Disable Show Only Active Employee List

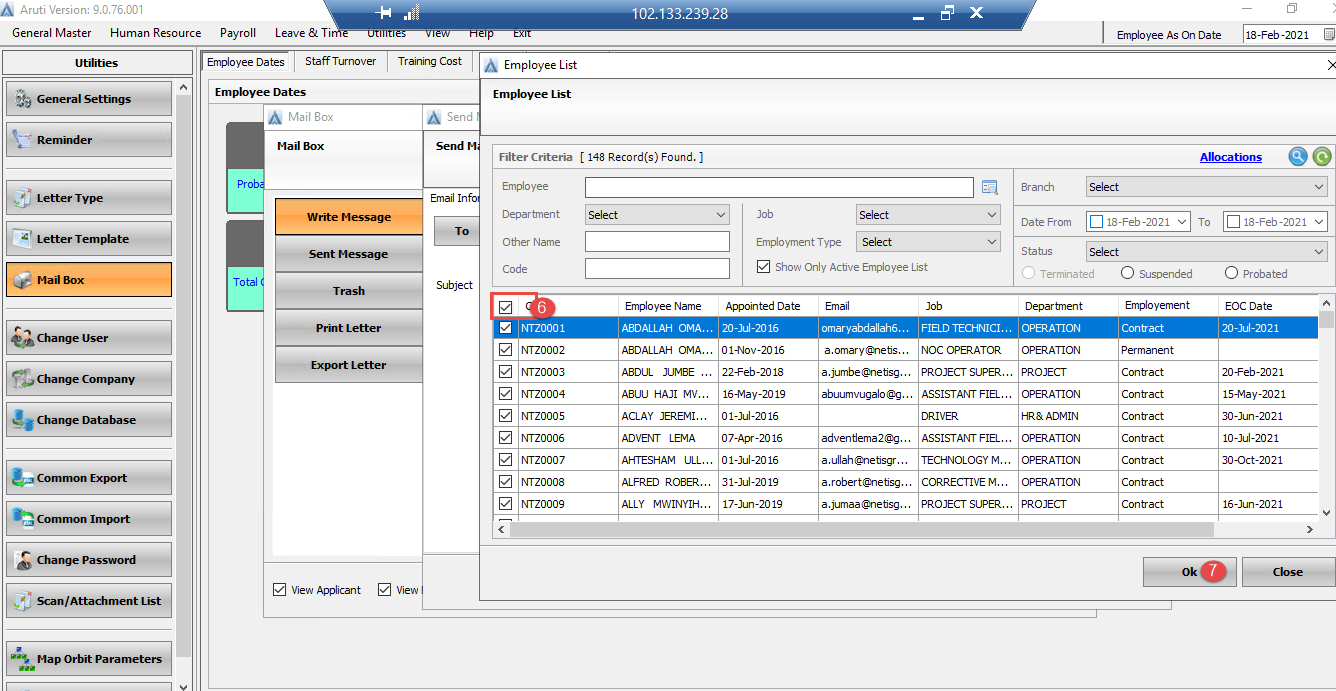(762, 266)
